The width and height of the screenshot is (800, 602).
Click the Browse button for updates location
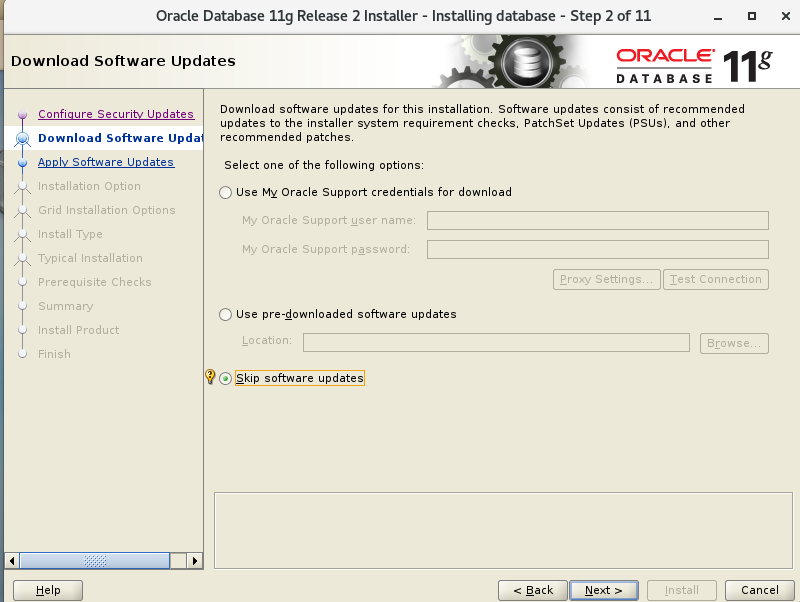pos(733,343)
